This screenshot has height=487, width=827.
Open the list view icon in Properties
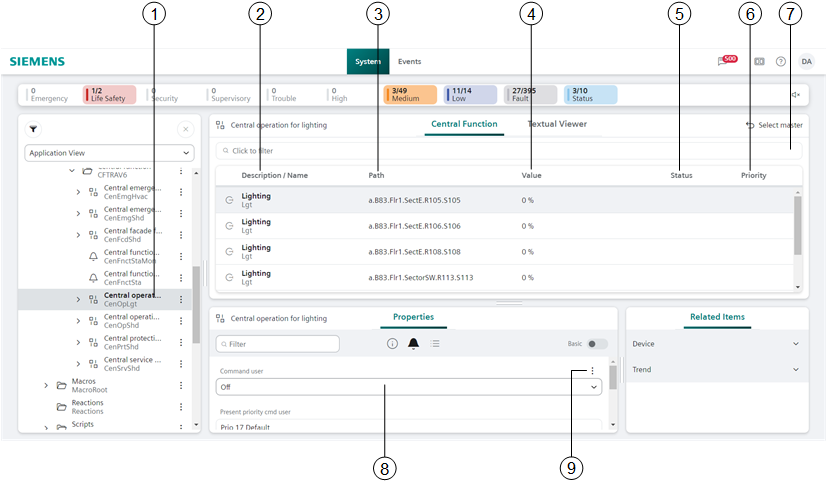coord(435,343)
